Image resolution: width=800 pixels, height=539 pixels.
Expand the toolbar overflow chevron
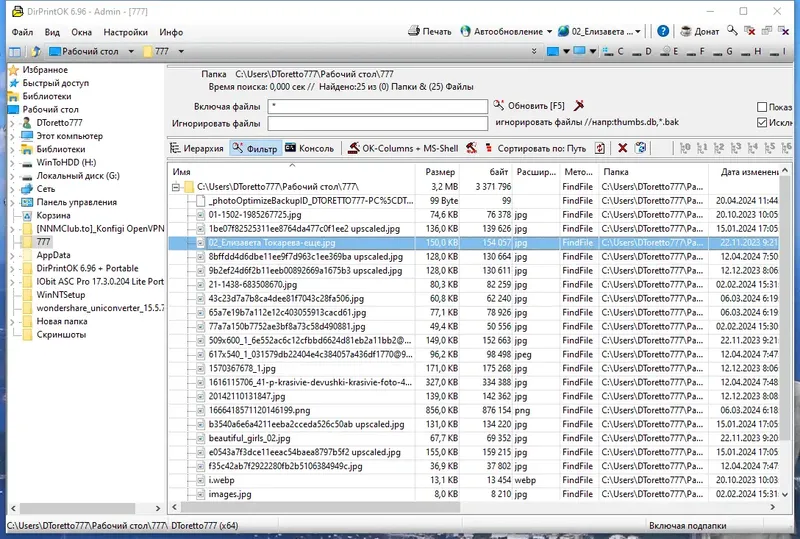534,51
